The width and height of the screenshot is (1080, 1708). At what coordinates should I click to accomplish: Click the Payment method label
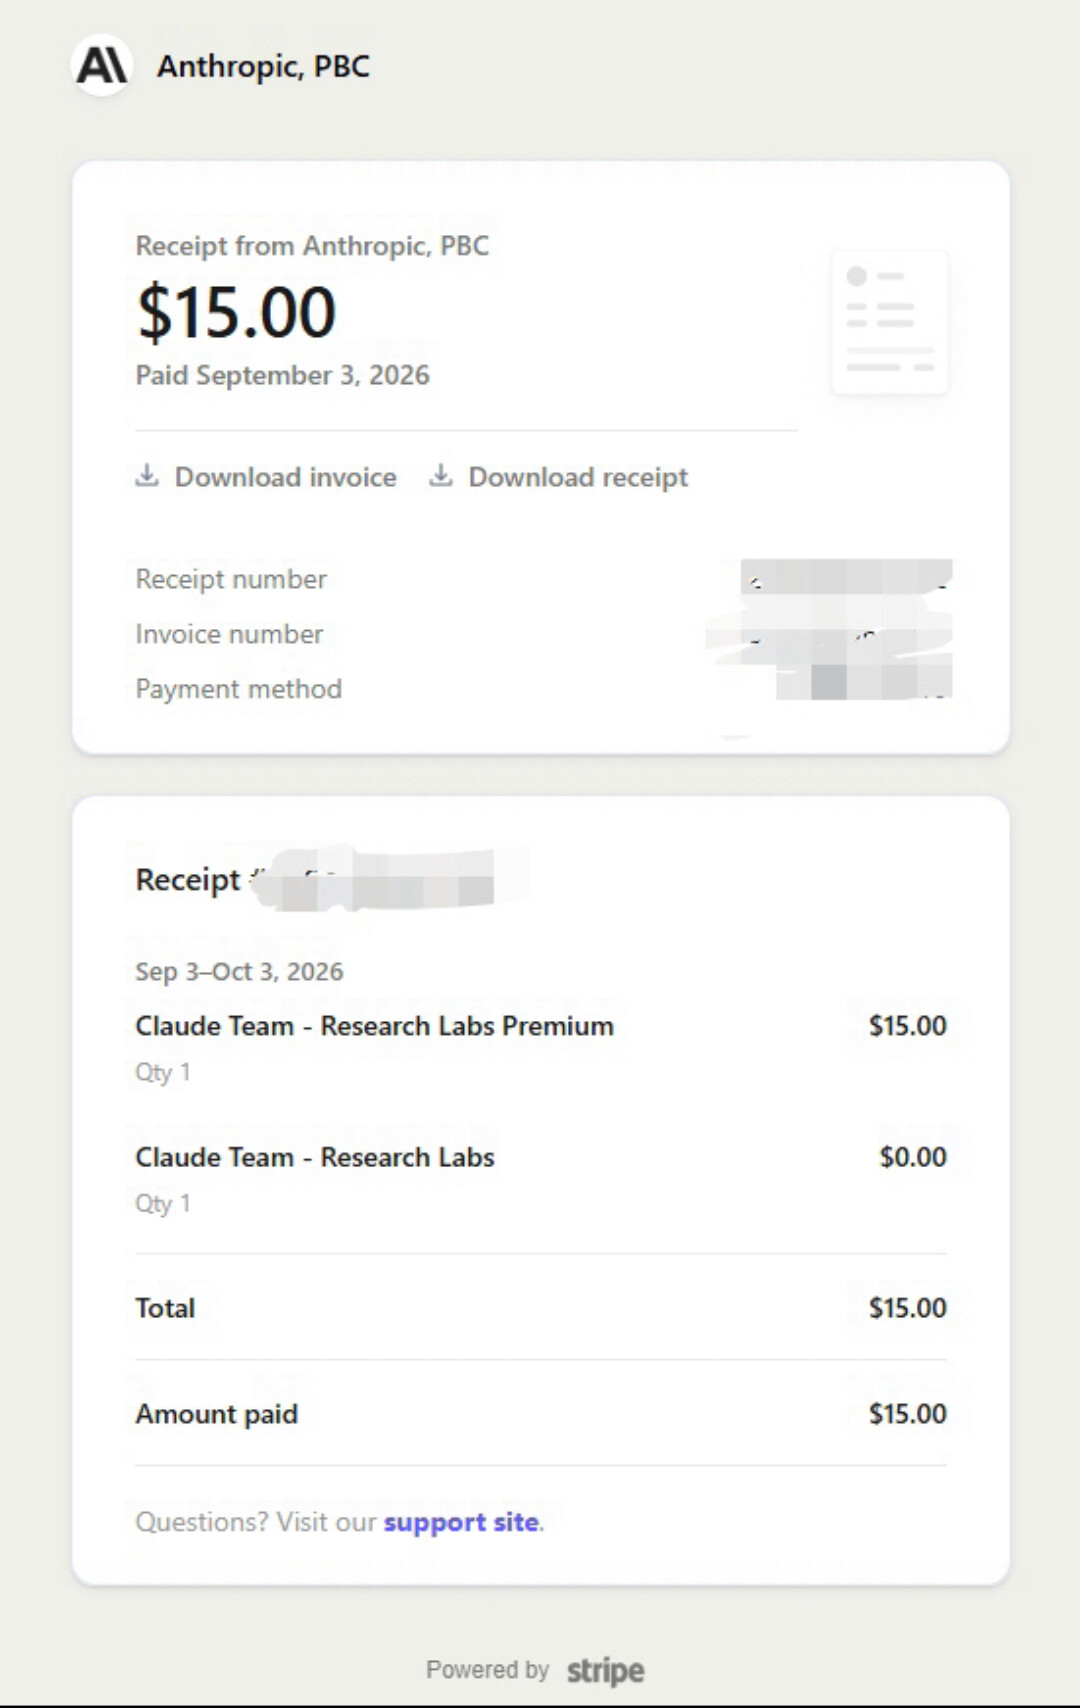[238, 689]
